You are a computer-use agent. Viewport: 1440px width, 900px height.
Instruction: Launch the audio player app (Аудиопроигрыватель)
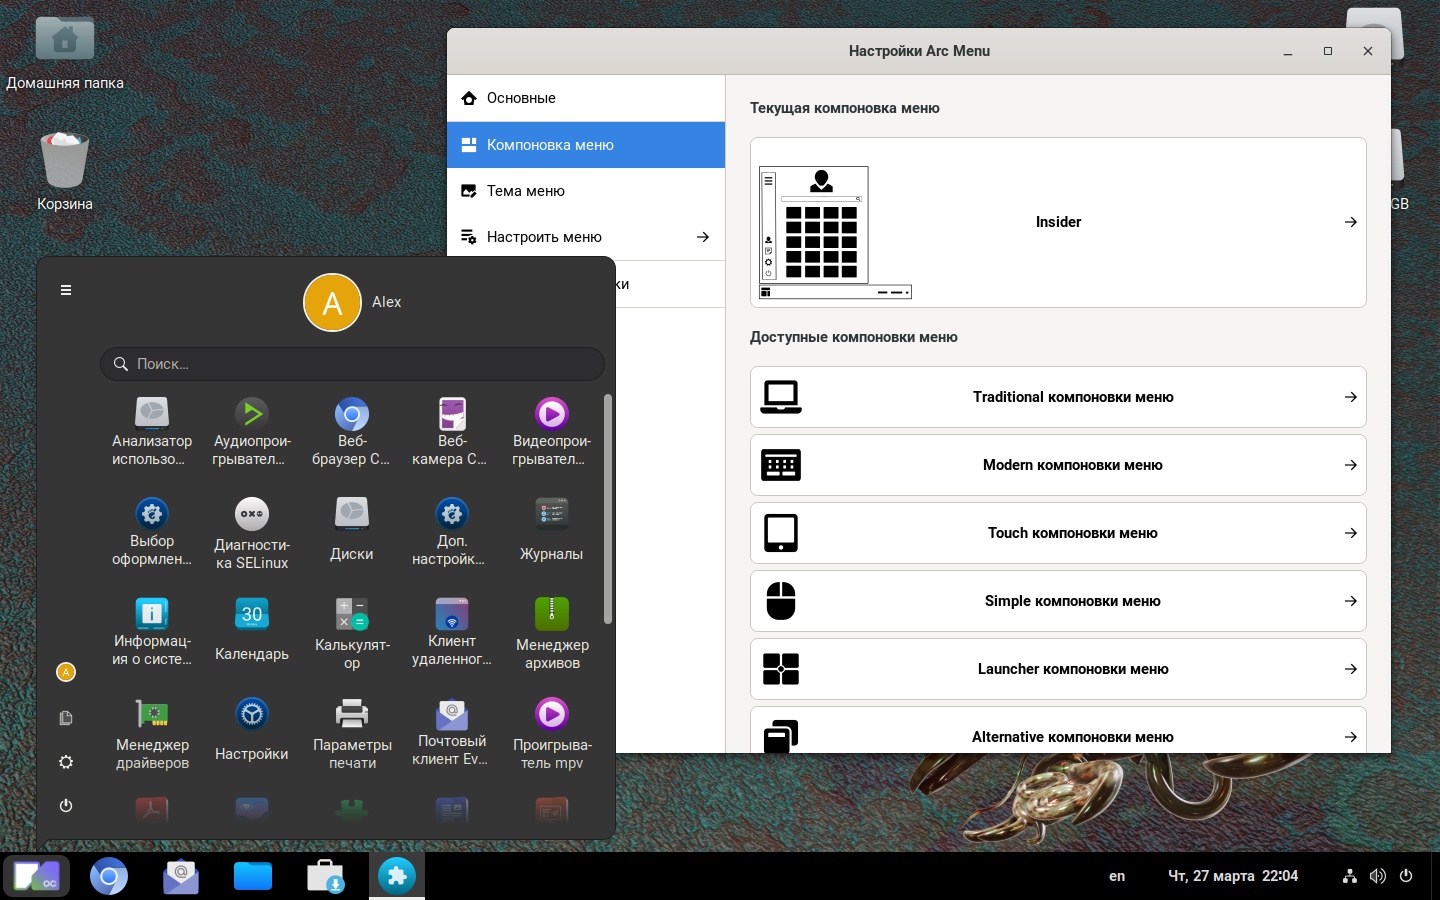point(252,432)
